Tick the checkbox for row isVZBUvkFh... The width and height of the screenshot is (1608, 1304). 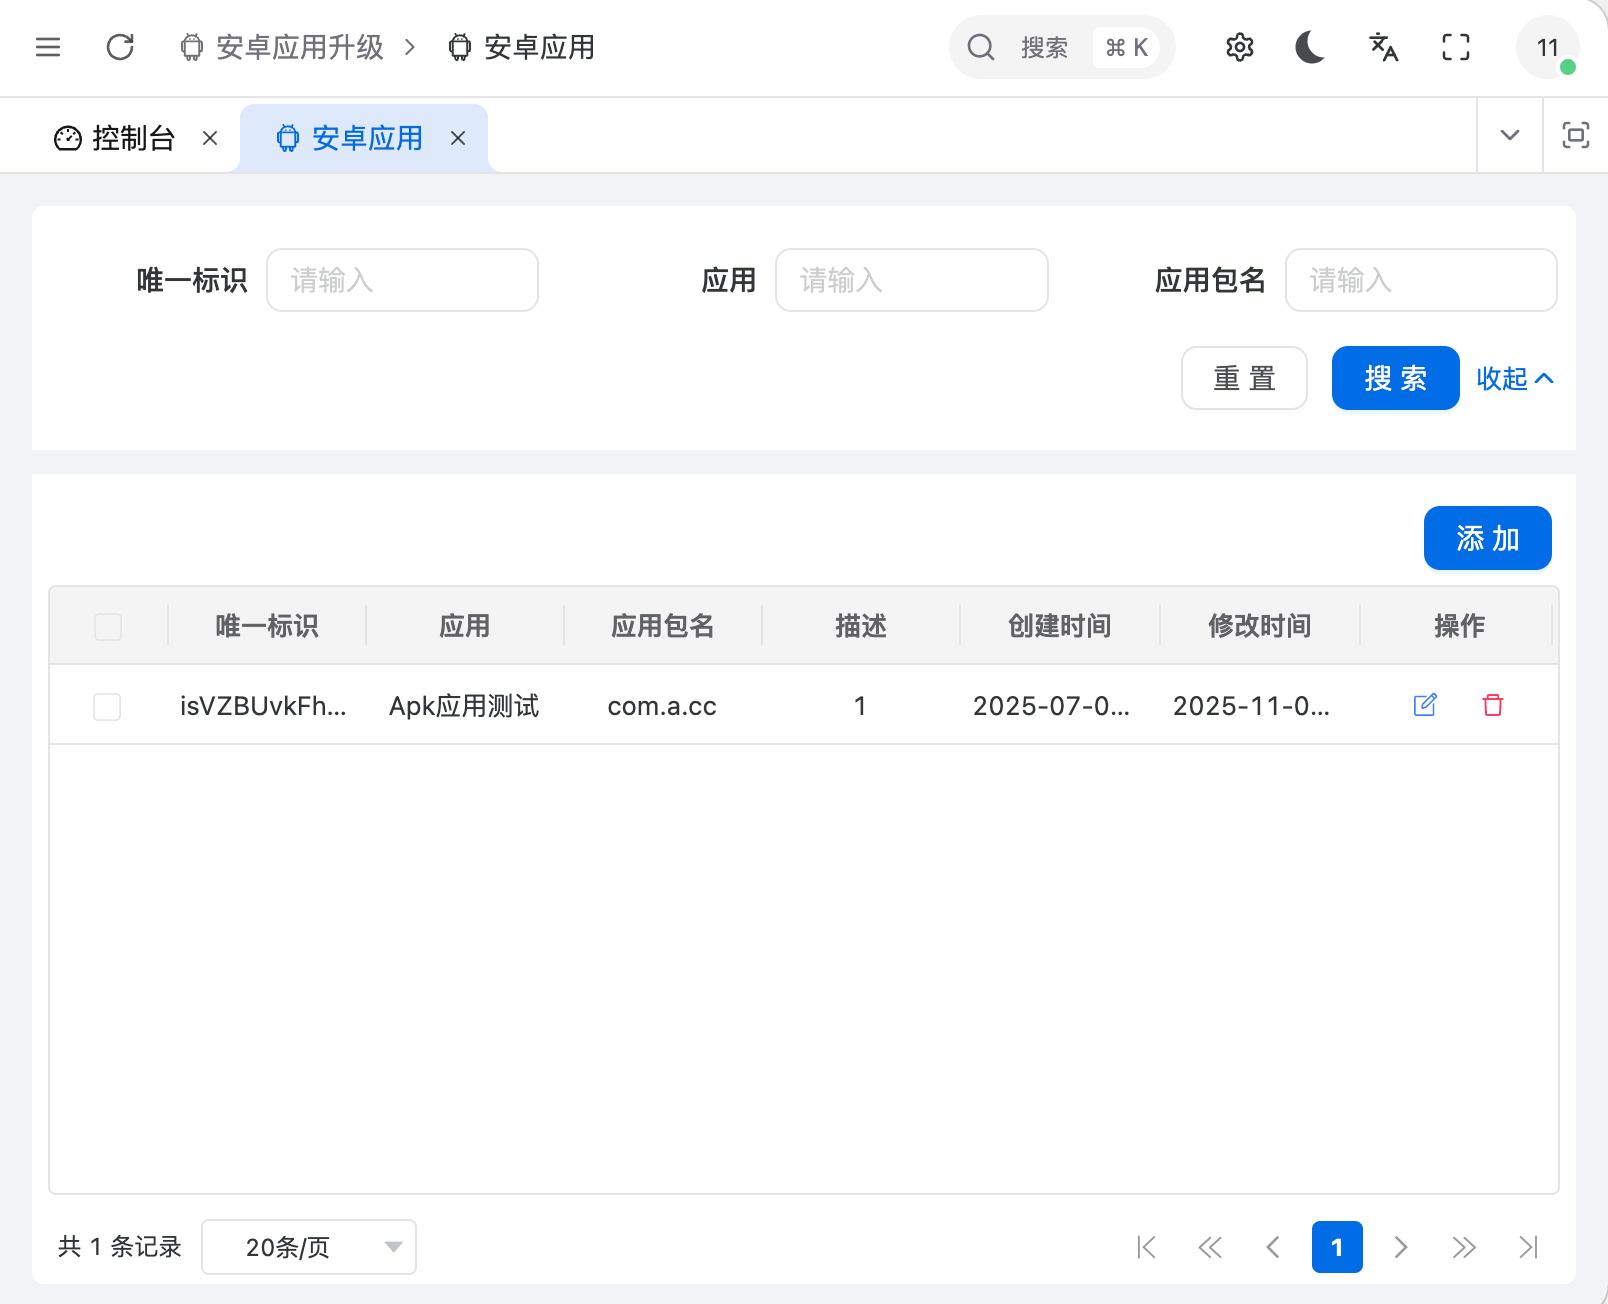(x=107, y=707)
